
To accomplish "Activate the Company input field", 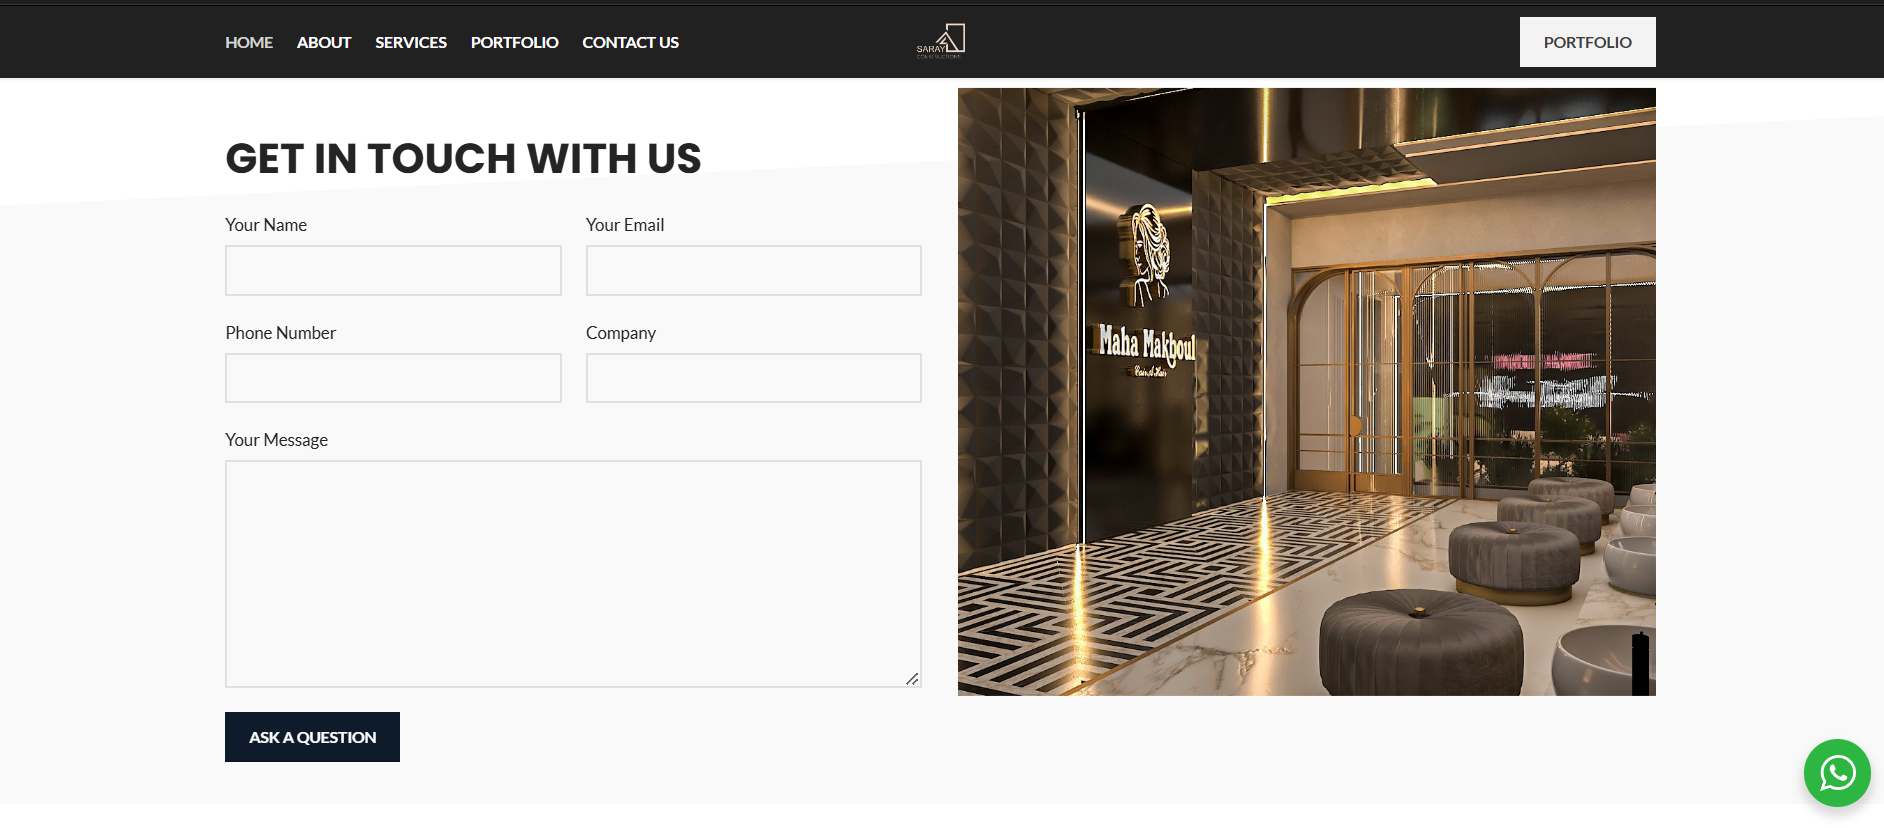I will point(754,378).
